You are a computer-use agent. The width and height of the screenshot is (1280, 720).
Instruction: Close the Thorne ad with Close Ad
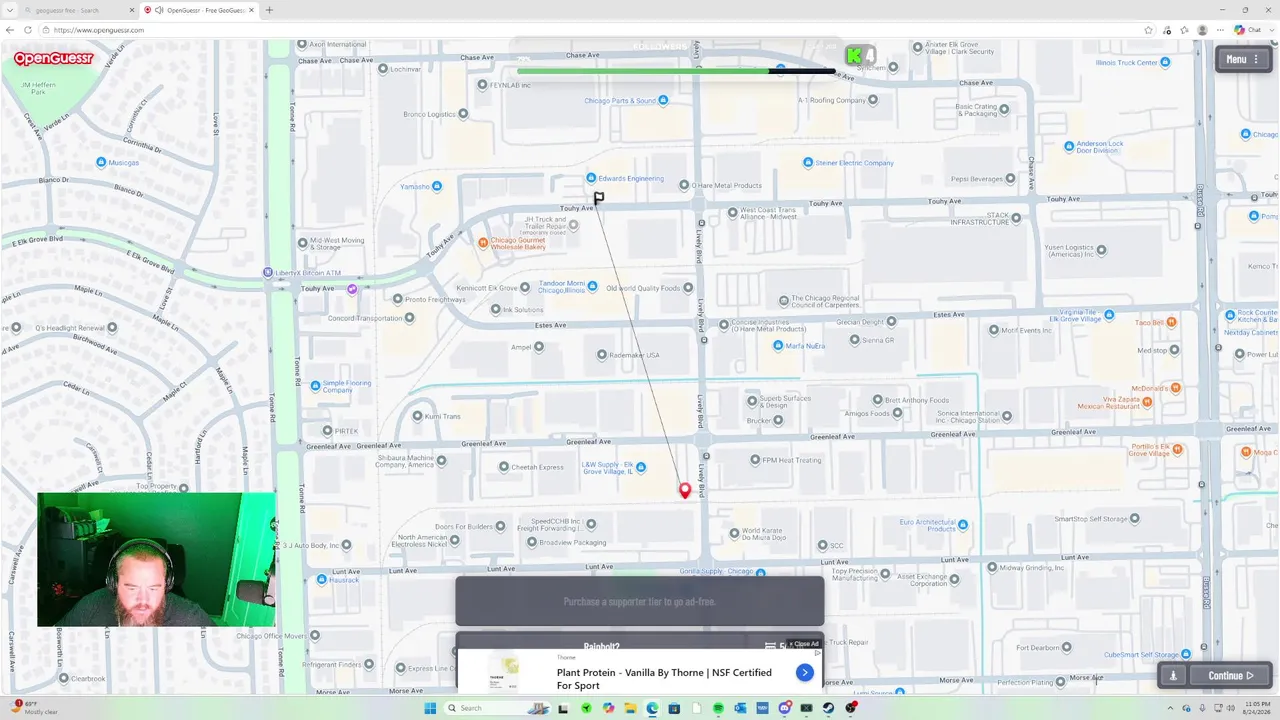click(803, 644)
